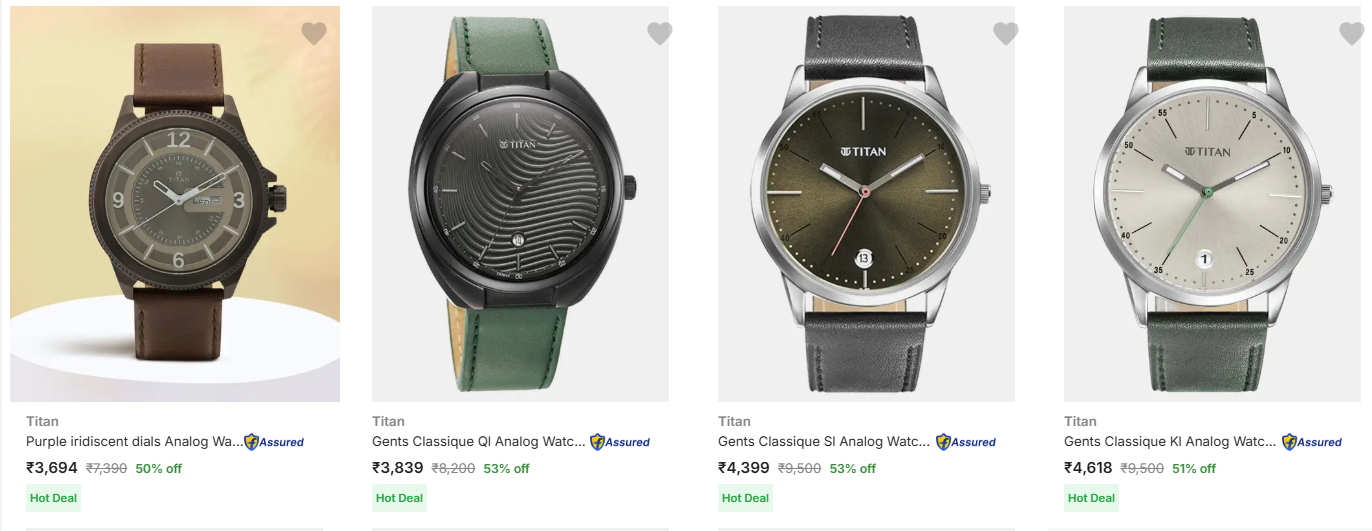Click the ₹3,694 price
Viewport: 1372px width, 531px height.
[x=52, y=468]
